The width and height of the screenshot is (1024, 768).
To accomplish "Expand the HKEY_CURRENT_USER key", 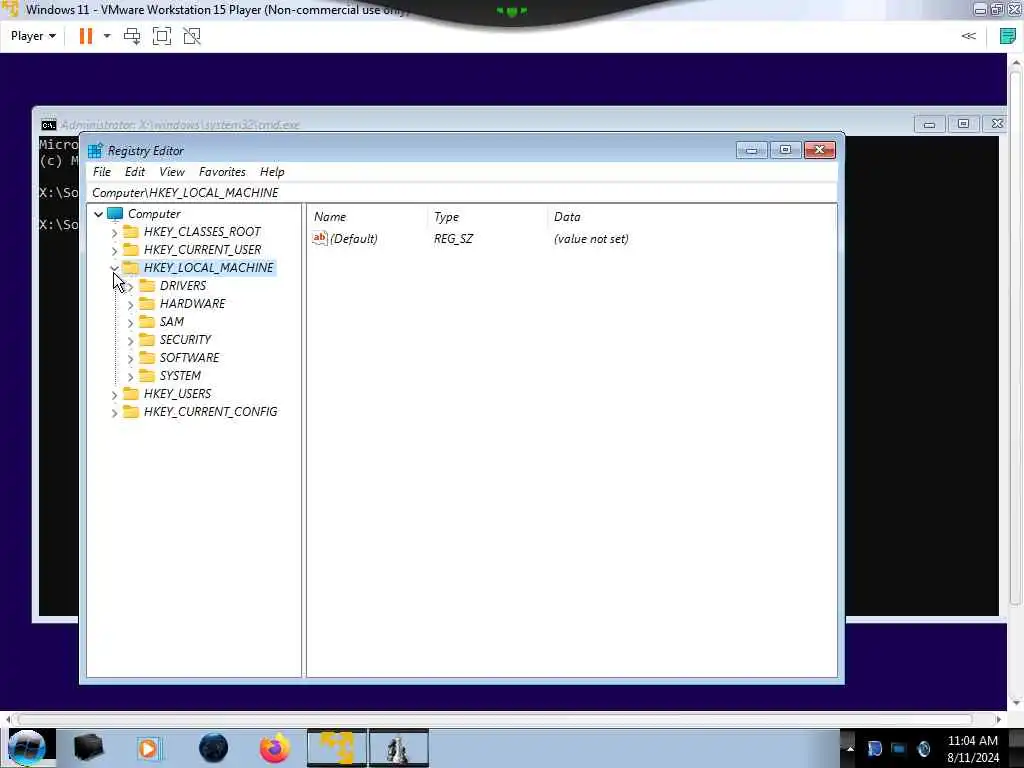I will coord(114,250).
